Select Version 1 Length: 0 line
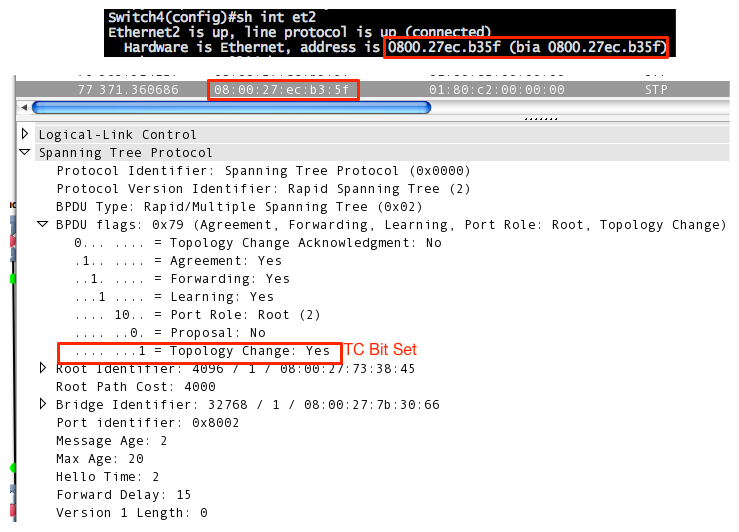Screen dimensions: 739x532 [x=132, y=512]
